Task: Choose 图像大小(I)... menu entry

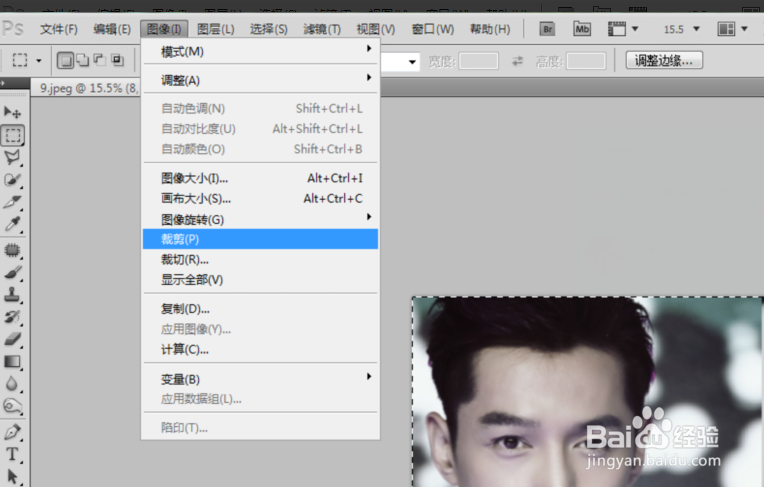Action: tap(260, 178)
